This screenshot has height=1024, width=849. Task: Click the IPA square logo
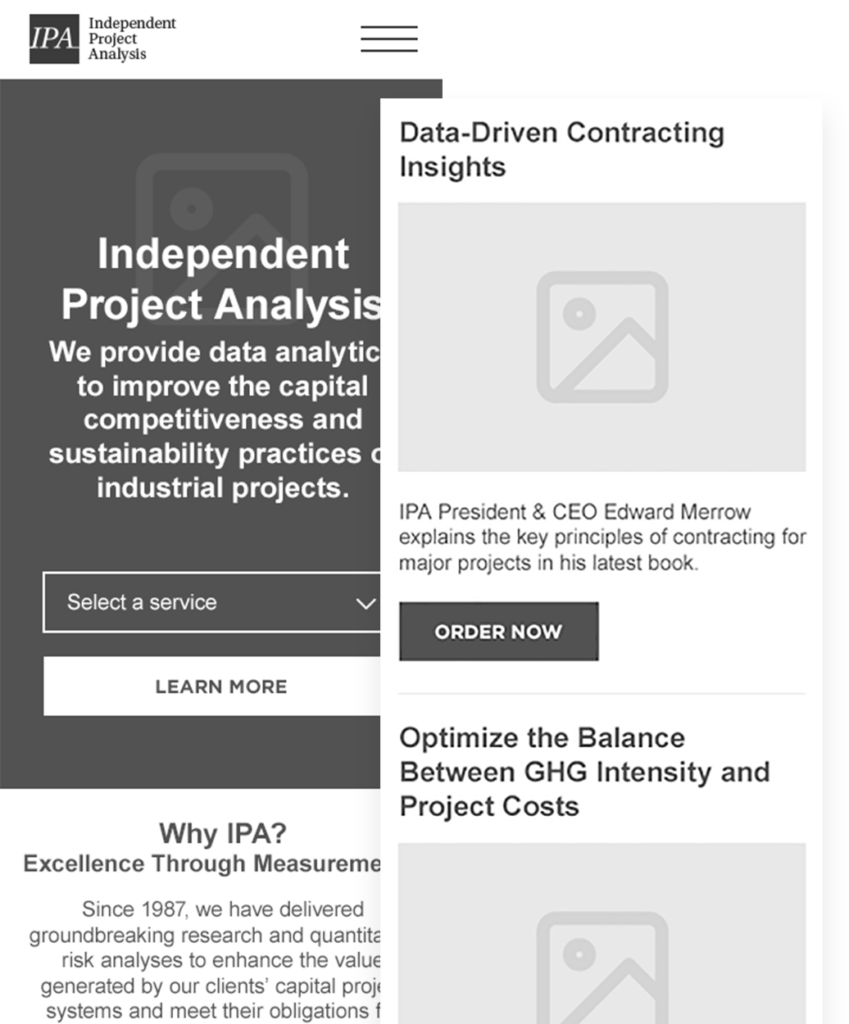(x=54, y=39)
